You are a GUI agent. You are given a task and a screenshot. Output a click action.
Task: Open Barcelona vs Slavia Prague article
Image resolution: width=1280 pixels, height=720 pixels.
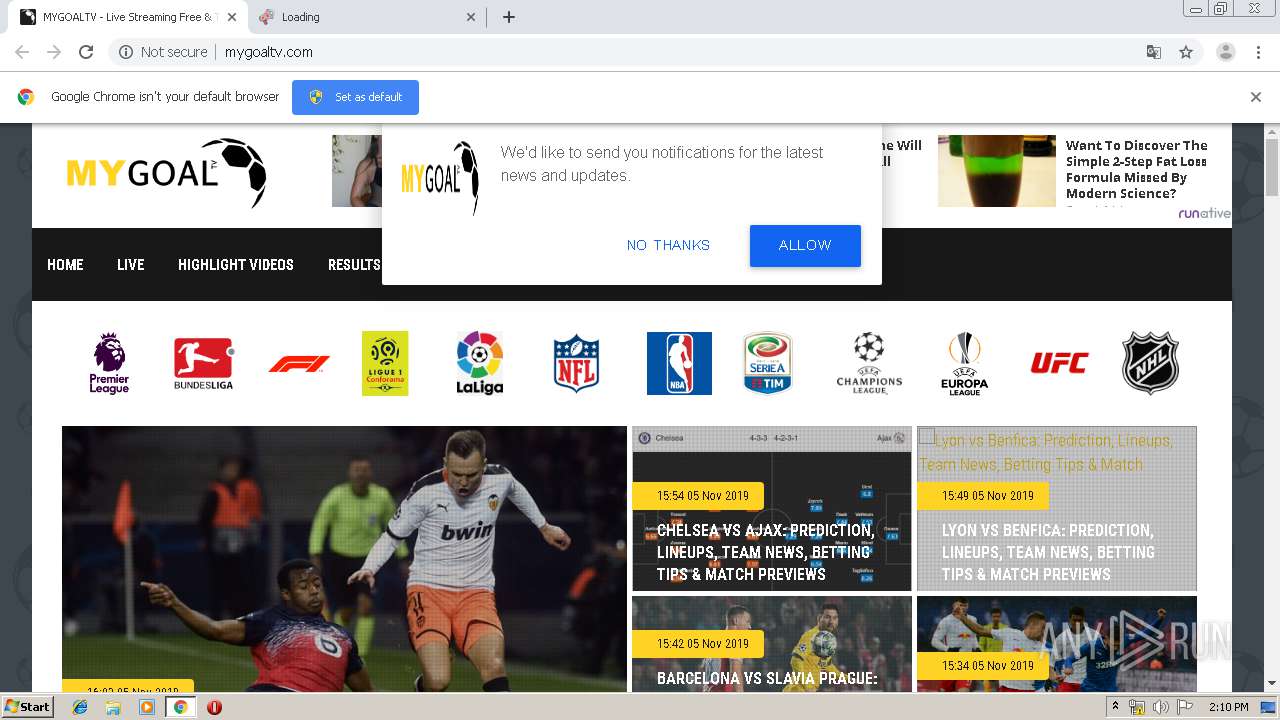pos(767,679)
